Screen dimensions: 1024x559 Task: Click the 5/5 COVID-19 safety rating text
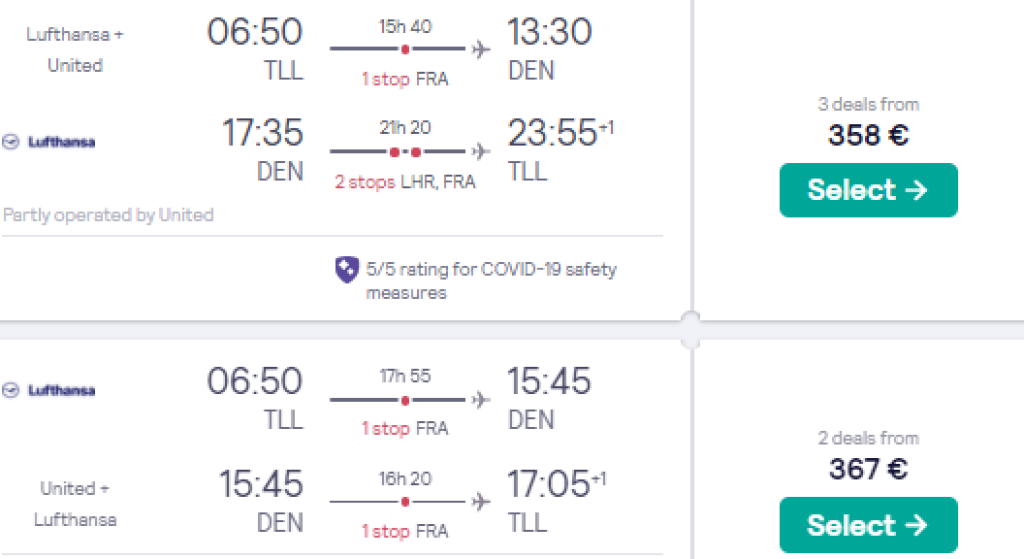click(491, 280)
